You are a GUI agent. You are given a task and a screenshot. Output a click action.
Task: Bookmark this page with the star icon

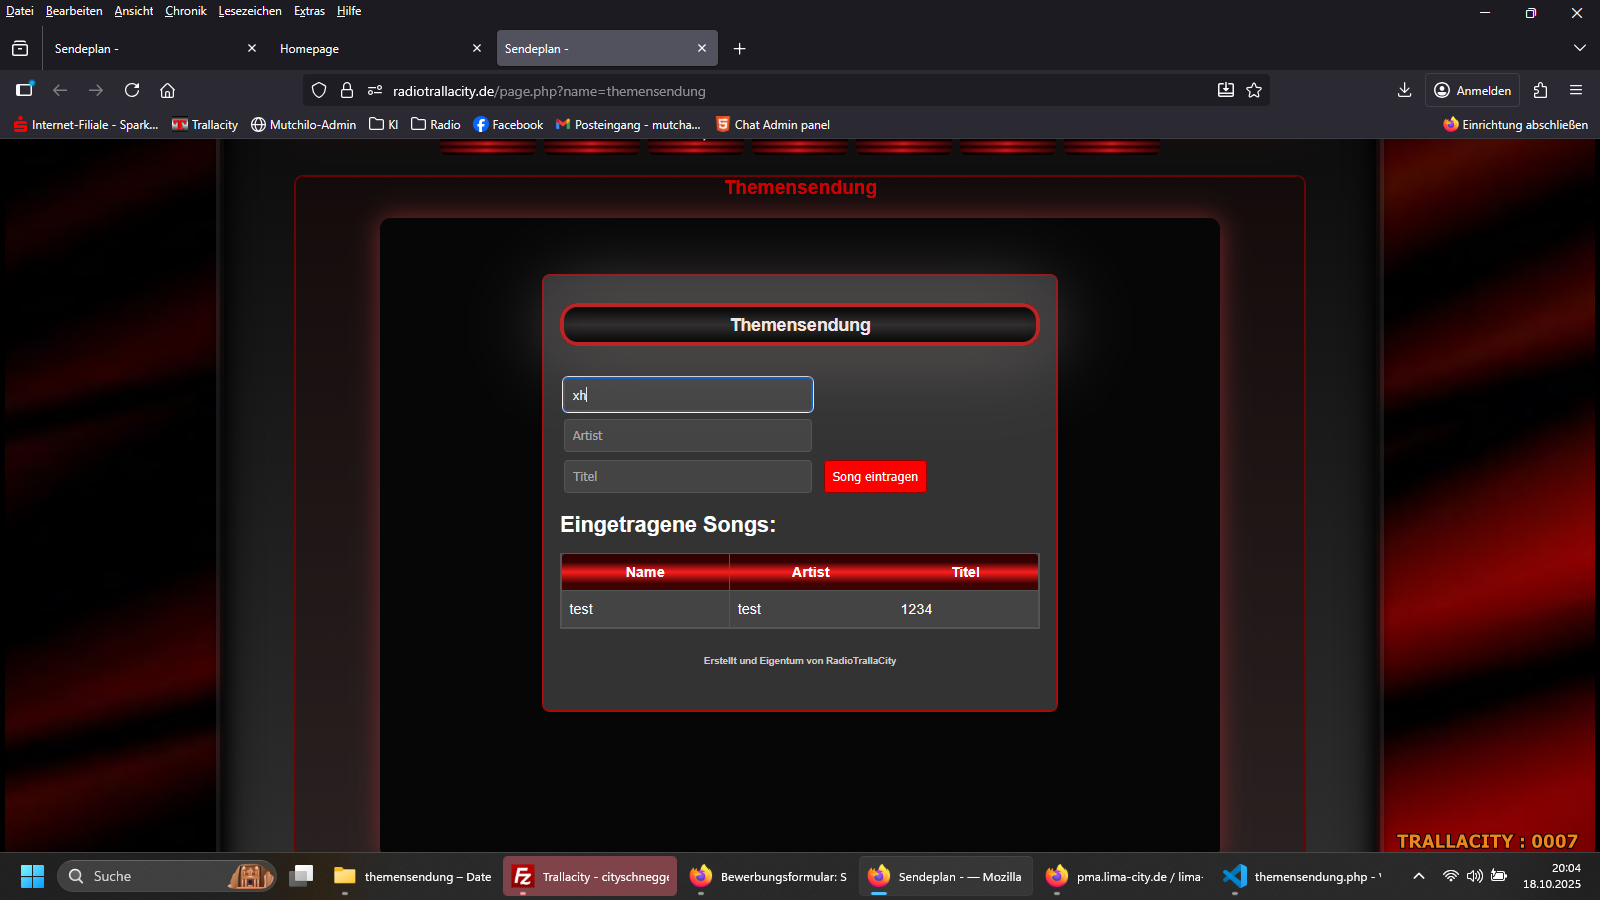(x=1254, y=90)
